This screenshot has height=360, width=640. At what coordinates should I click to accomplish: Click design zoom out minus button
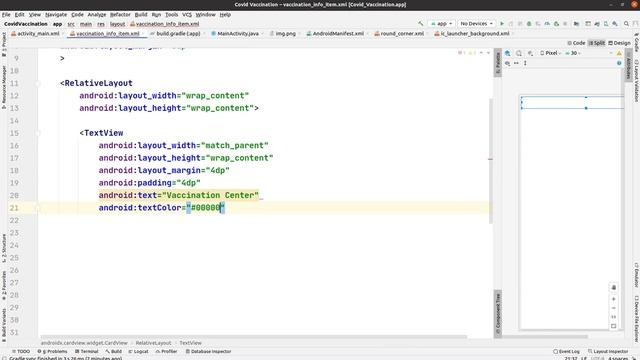click(x=613, y=308)
